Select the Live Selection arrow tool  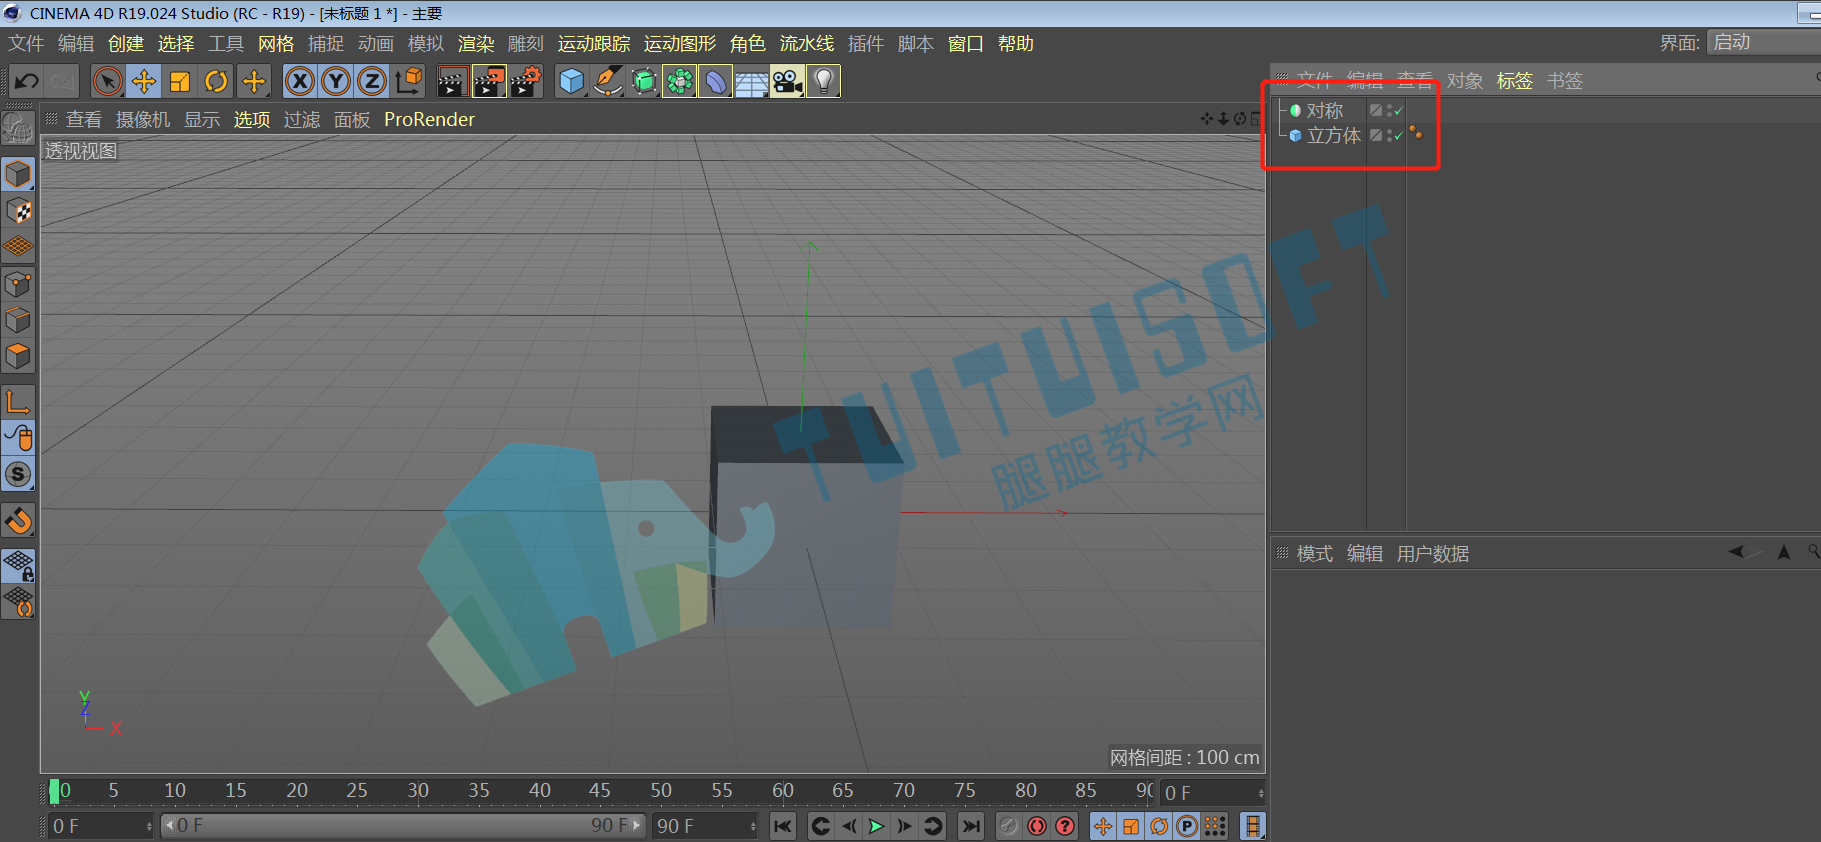coord(107,81)
